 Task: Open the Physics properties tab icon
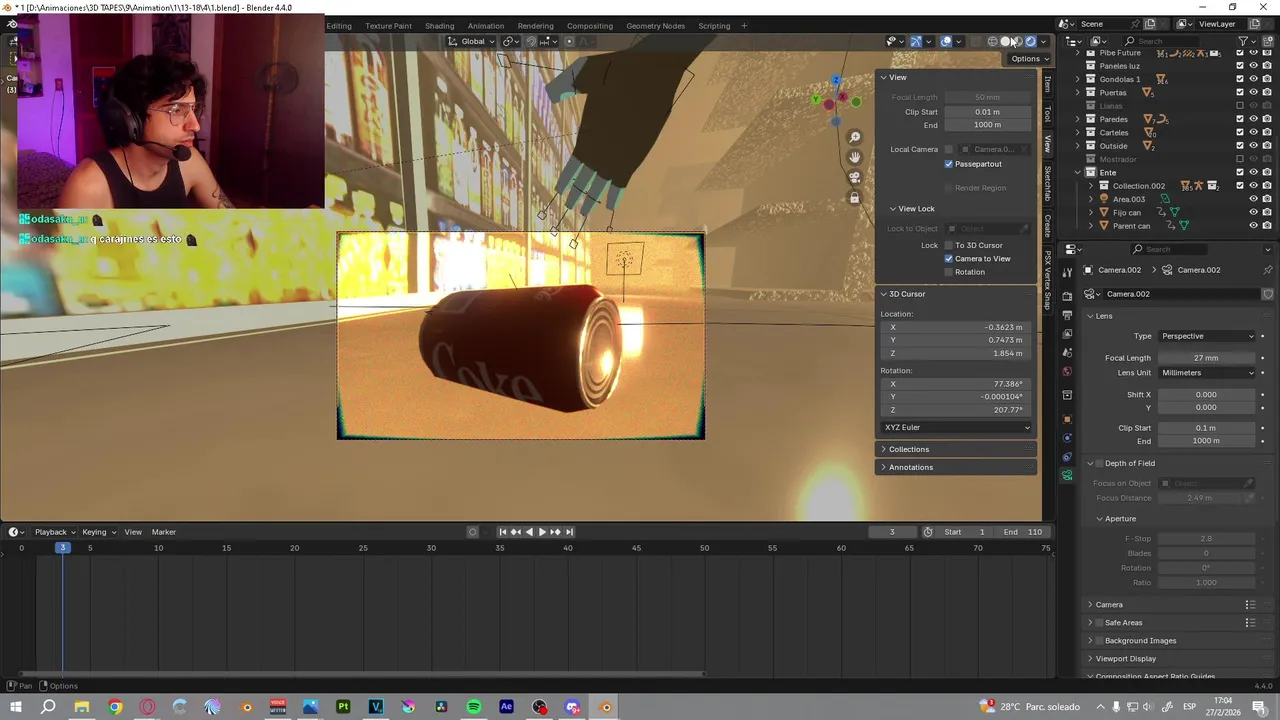coord(1067,438)
